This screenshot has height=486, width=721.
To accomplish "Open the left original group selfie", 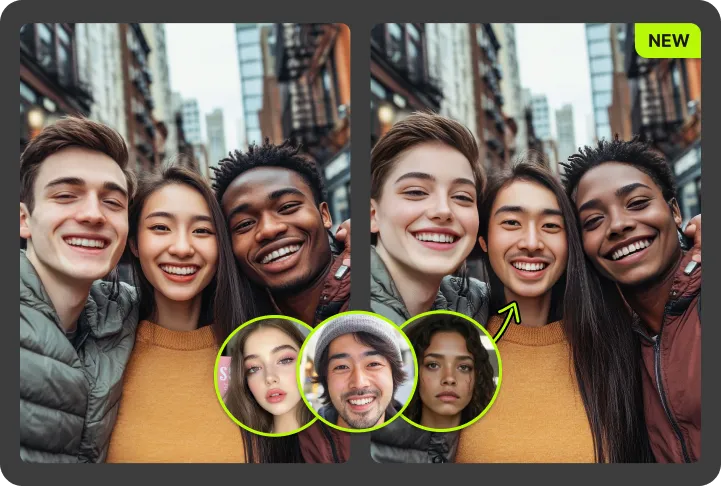I will click(x=185, y=150).
